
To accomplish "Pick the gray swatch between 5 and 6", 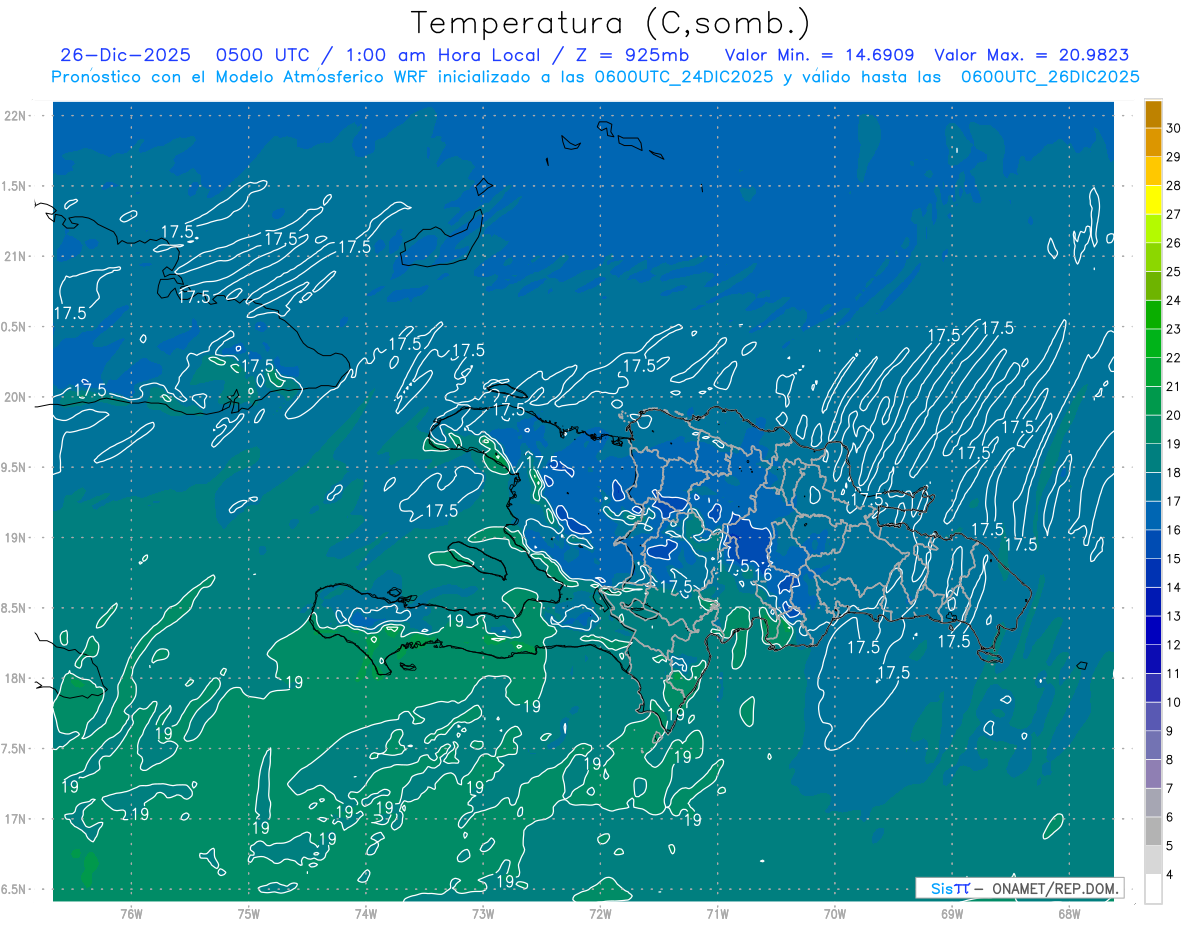I will pyautogui.click(x=1154, y=832).
